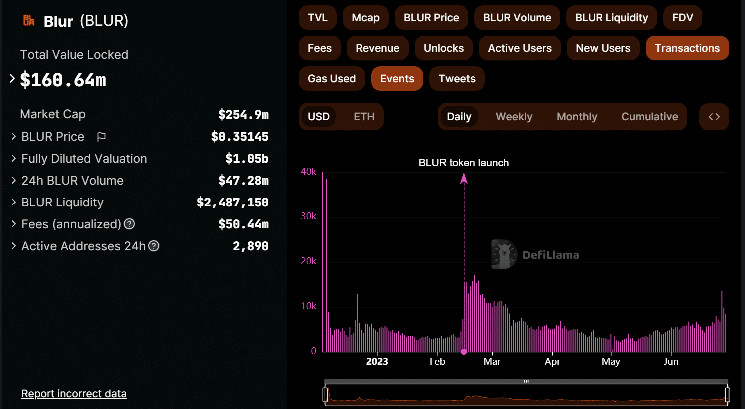Viewport: 745px width, 409px height.
Task: Click the left handle of the range slider
Action: [325, 394]
